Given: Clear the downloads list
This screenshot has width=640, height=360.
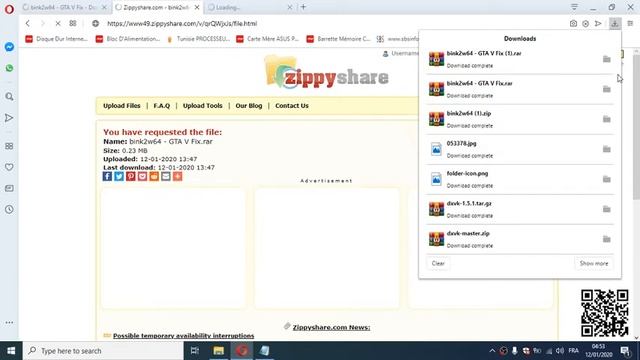Looking at the screenshot, I should (x=438, y=263).
